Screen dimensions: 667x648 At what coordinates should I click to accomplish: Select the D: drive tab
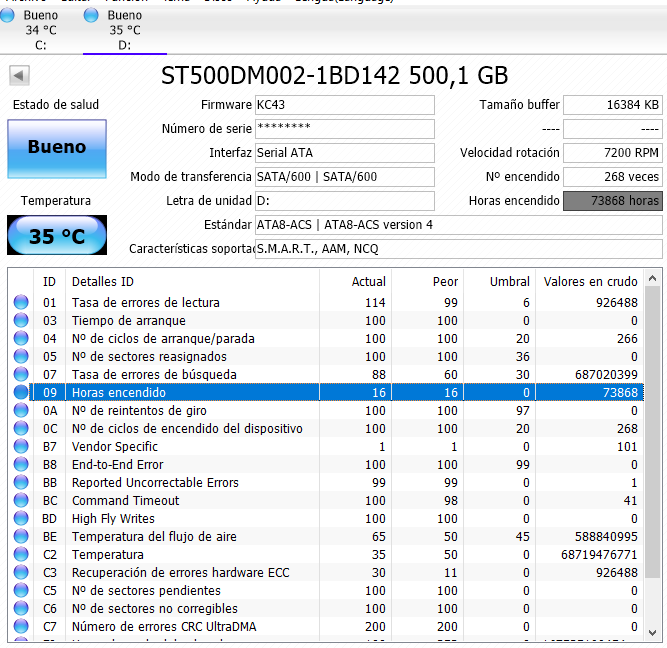point(124,30)
